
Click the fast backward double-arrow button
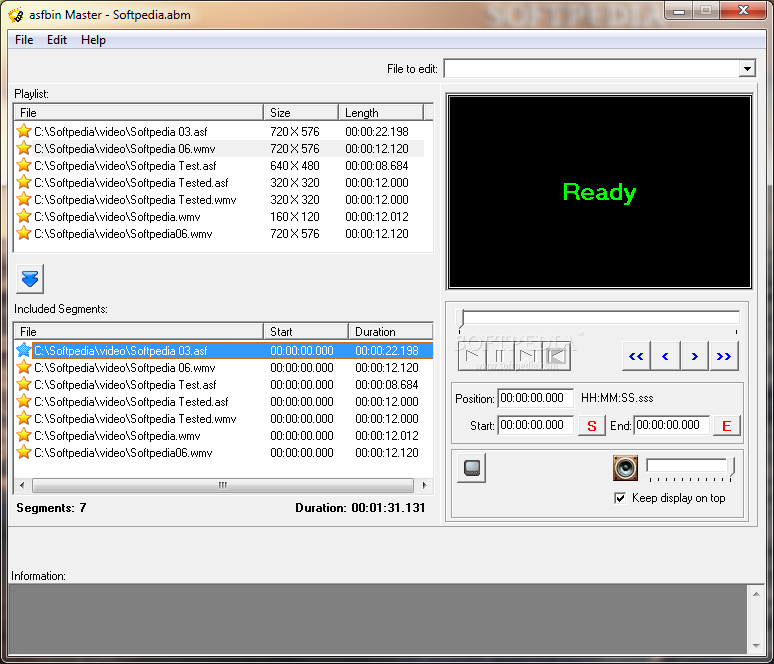[636, 356]
